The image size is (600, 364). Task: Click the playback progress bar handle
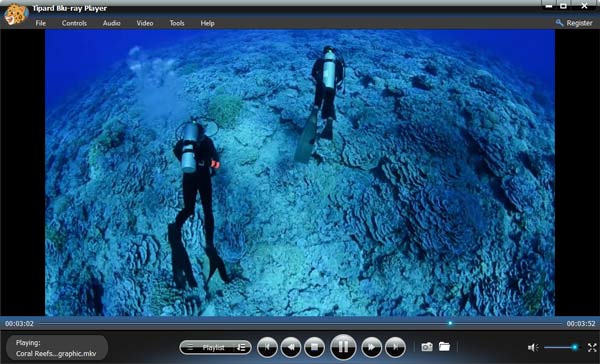tap(450, 323)
